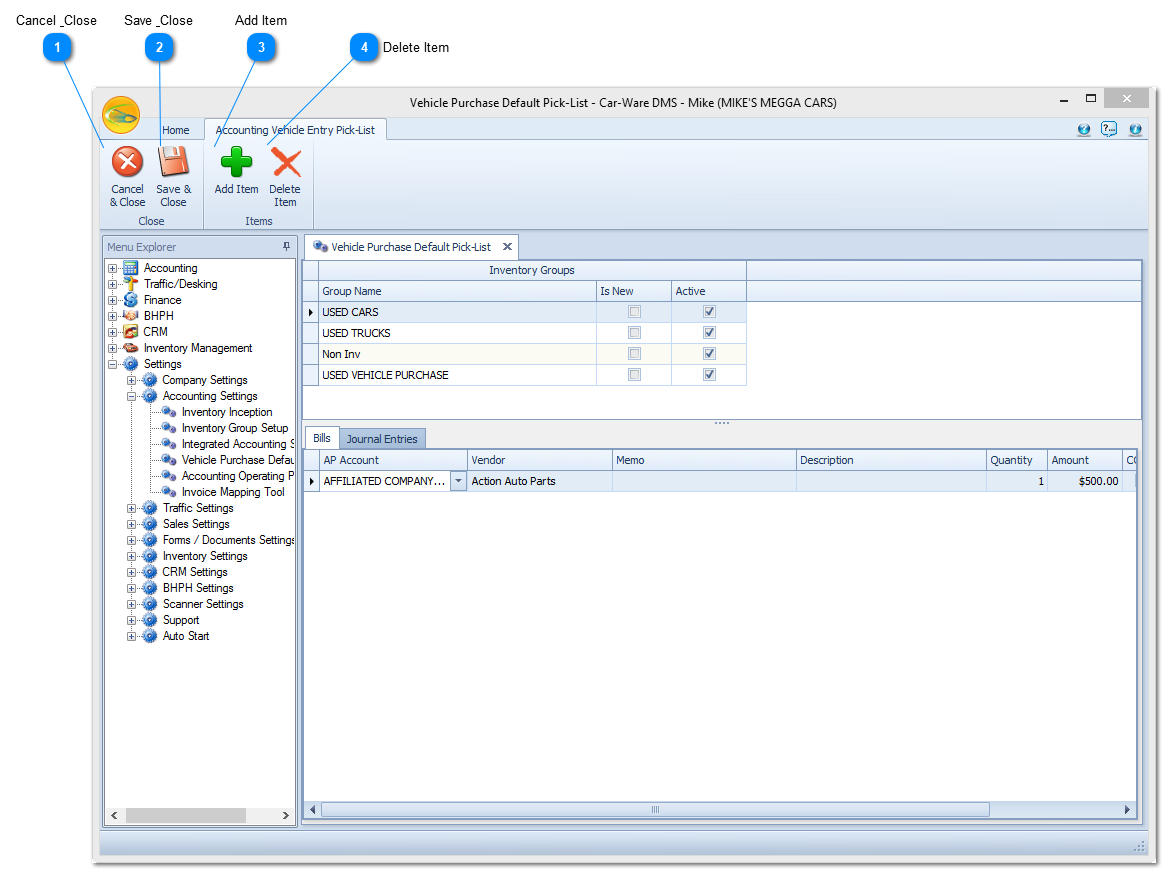Sort by the Vendor column header

pyautogui.click(x=540, y=461)
